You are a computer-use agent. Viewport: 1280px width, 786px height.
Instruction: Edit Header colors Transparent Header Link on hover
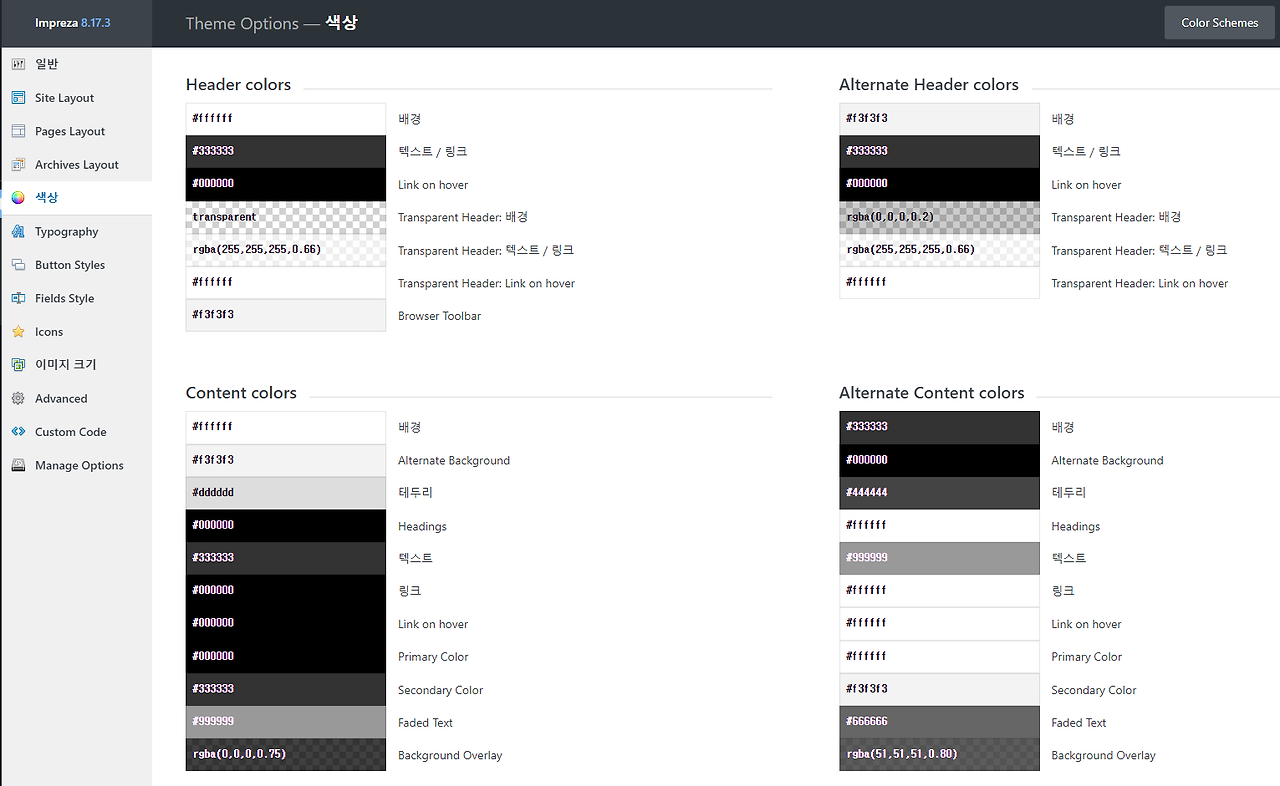[286, 283]
